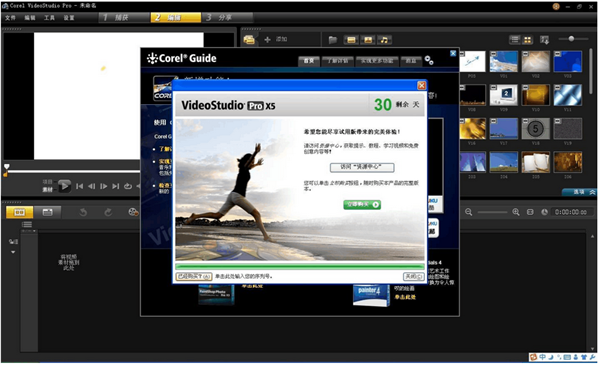
Task: Select the V09 monitor video thumbnail
Action: 504,95
